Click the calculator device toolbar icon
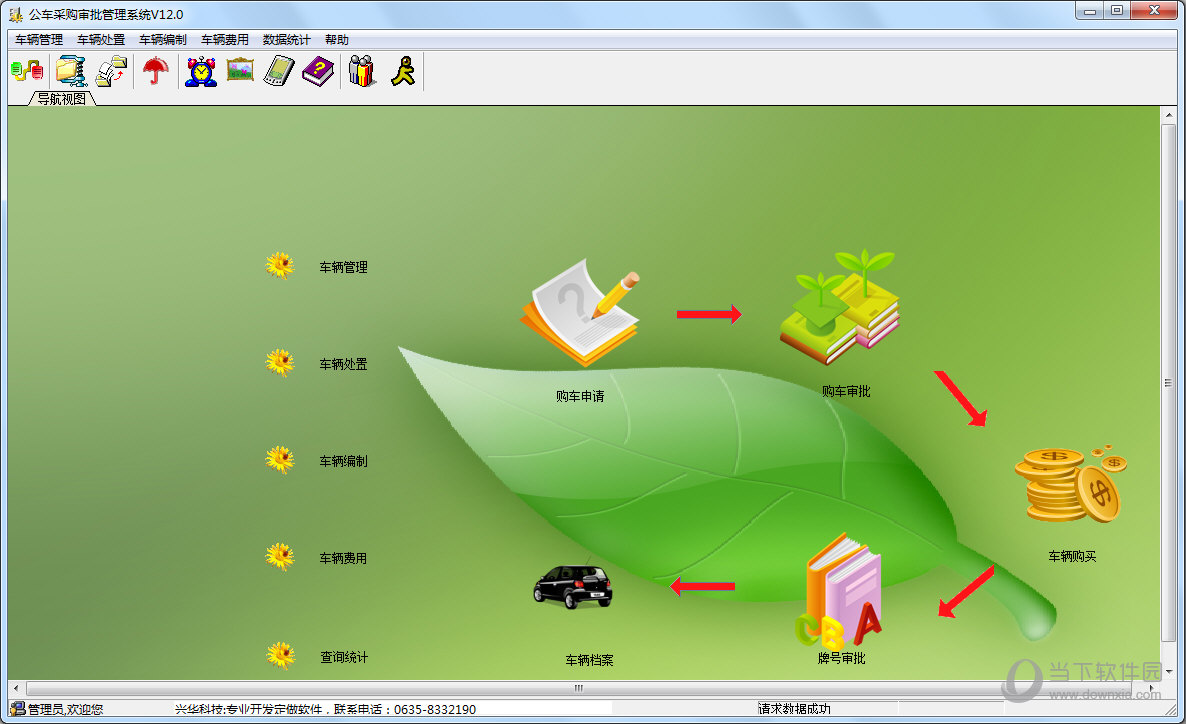This screenshot has width=1186, height=724. 278,71
